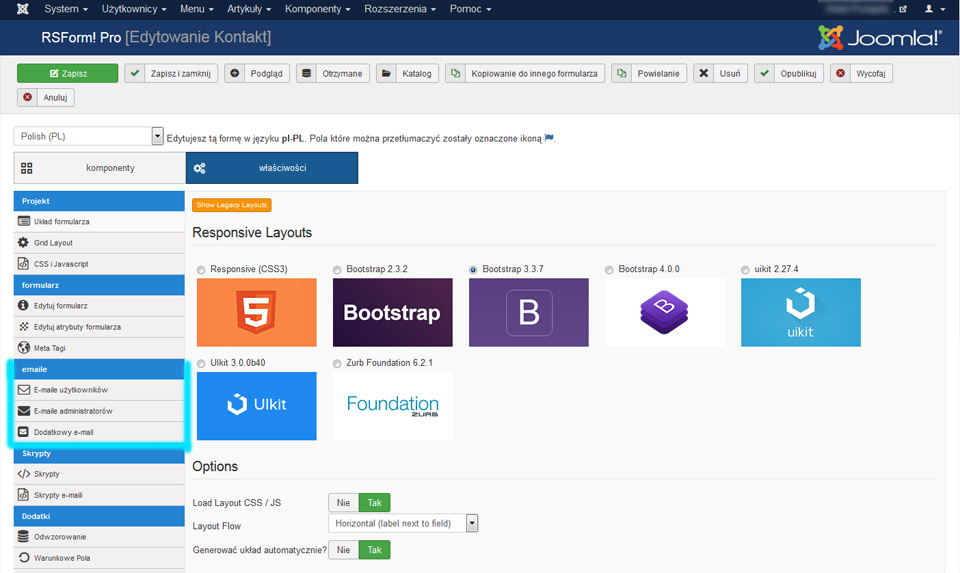This screenshot has height=573, width=960.
Task: Click the Podgląd preview button
Action: [x=257, y=73]
